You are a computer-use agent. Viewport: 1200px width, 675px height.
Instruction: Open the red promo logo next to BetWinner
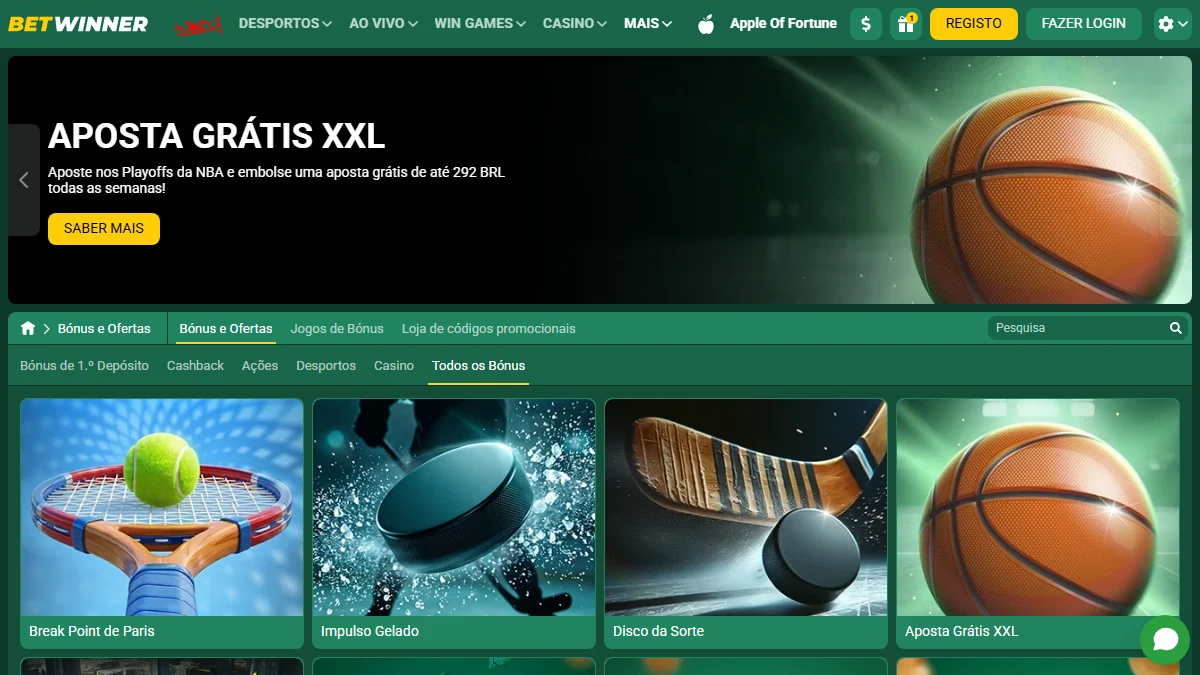(198, 24)
